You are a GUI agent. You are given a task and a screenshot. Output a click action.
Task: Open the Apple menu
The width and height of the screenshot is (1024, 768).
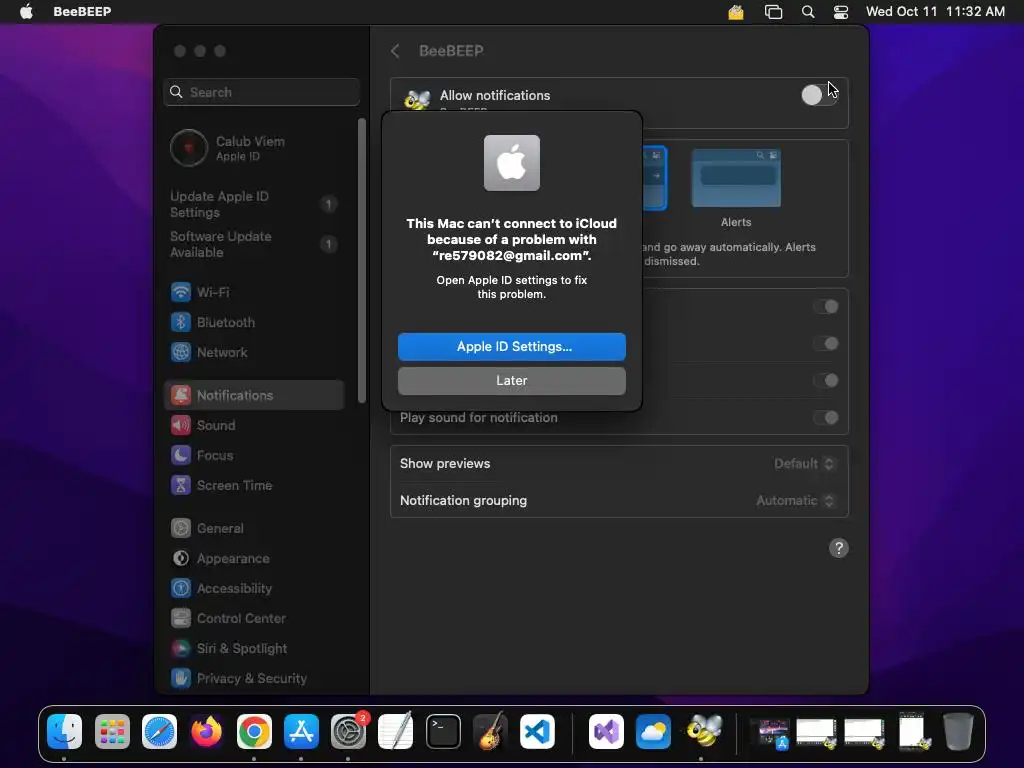[x=26, y=12]
